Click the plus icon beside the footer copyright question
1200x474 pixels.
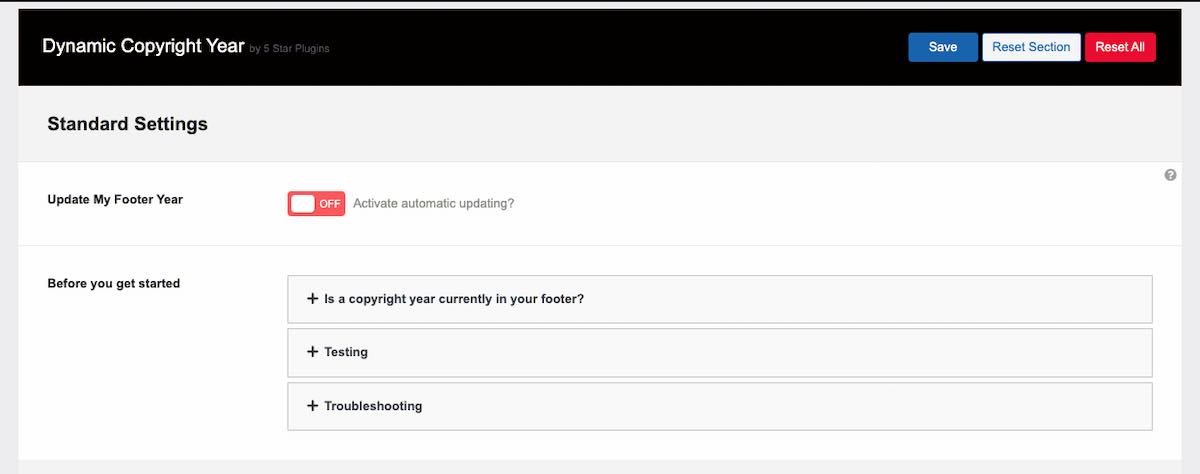coord(313,298)
